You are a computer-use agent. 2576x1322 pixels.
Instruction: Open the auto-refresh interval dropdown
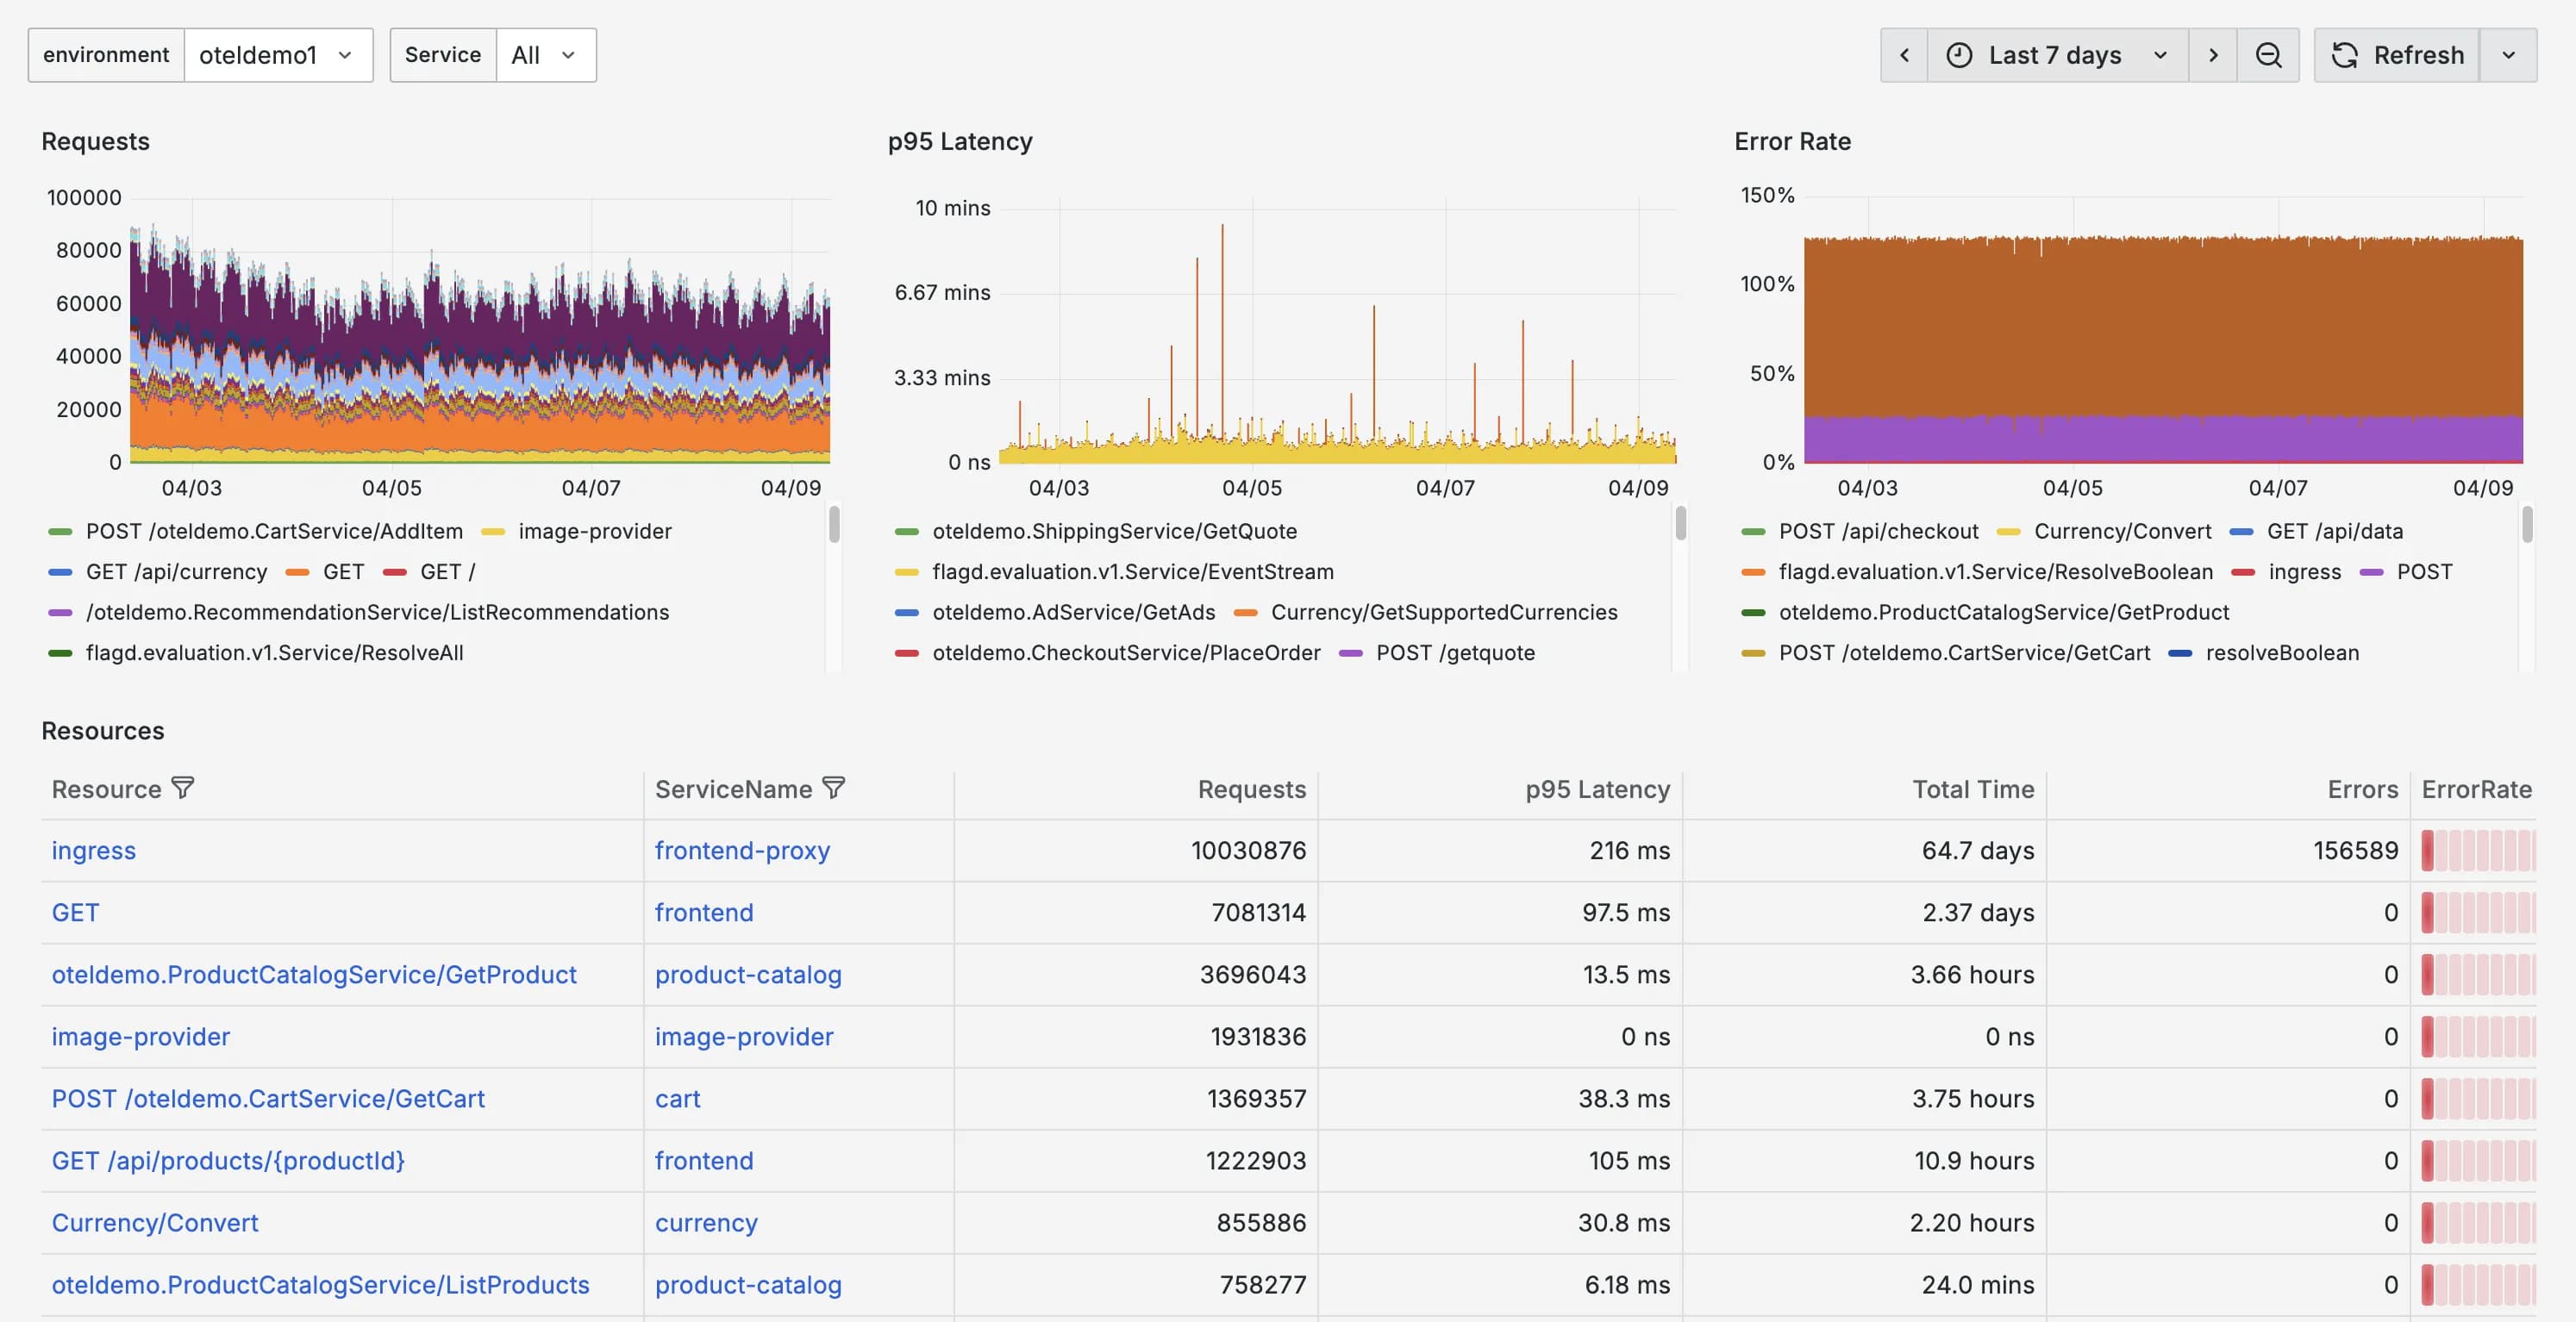pos(2508,55)
